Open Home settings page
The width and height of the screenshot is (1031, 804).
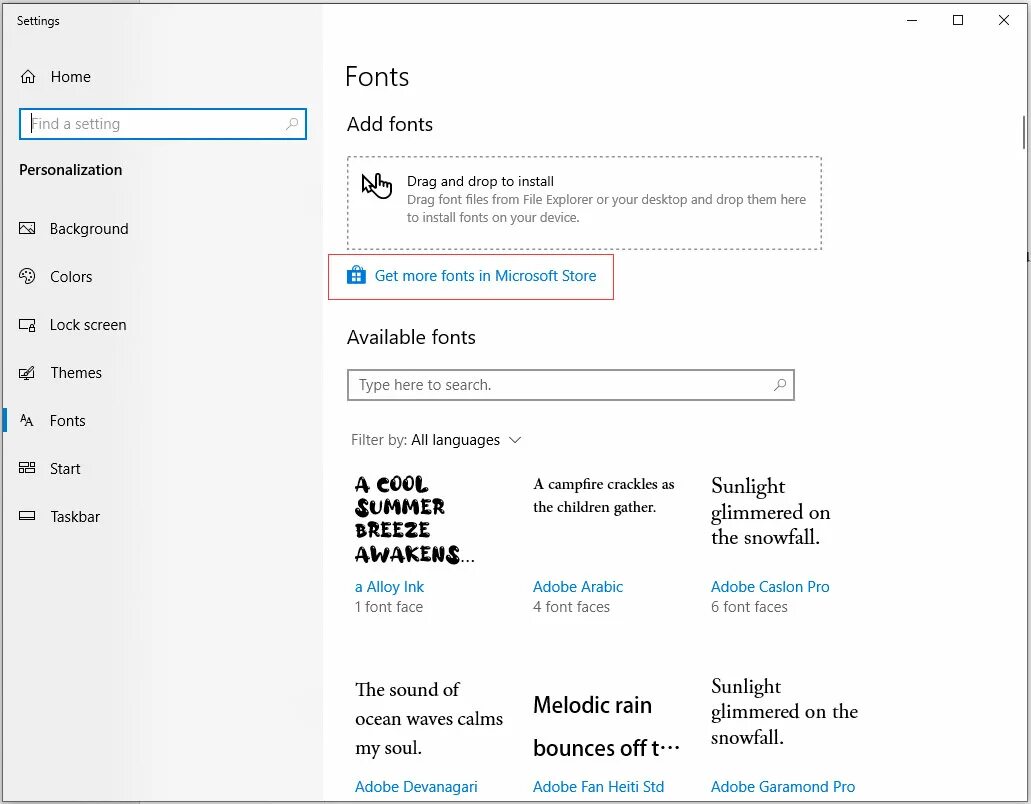[70, 77]
